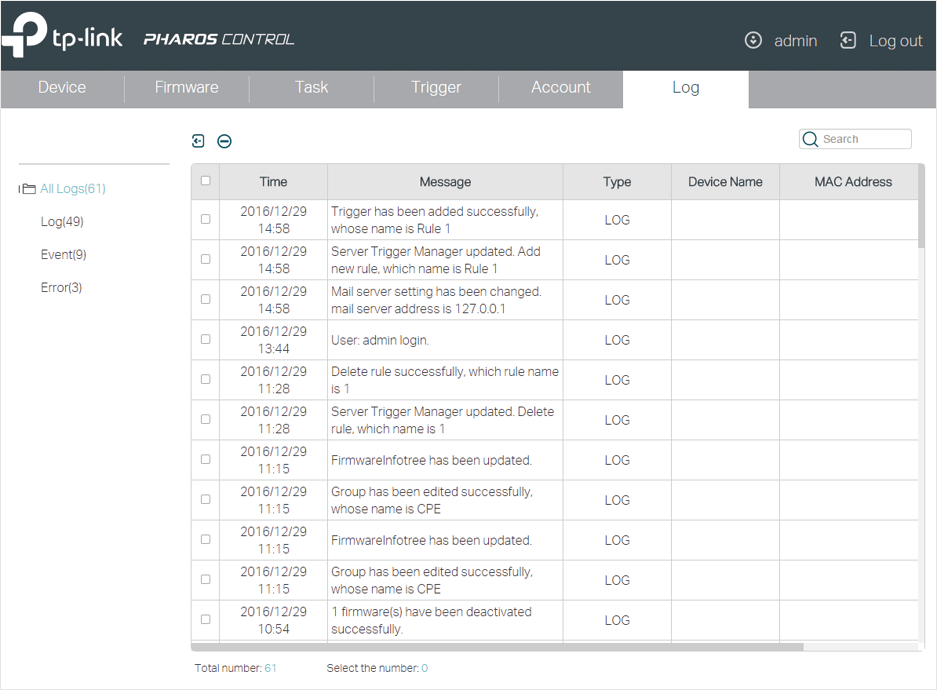937x690 pixels.
Task: Tick the checkbox for firmware deactivated log row
Action: click(x=206, y=620)
